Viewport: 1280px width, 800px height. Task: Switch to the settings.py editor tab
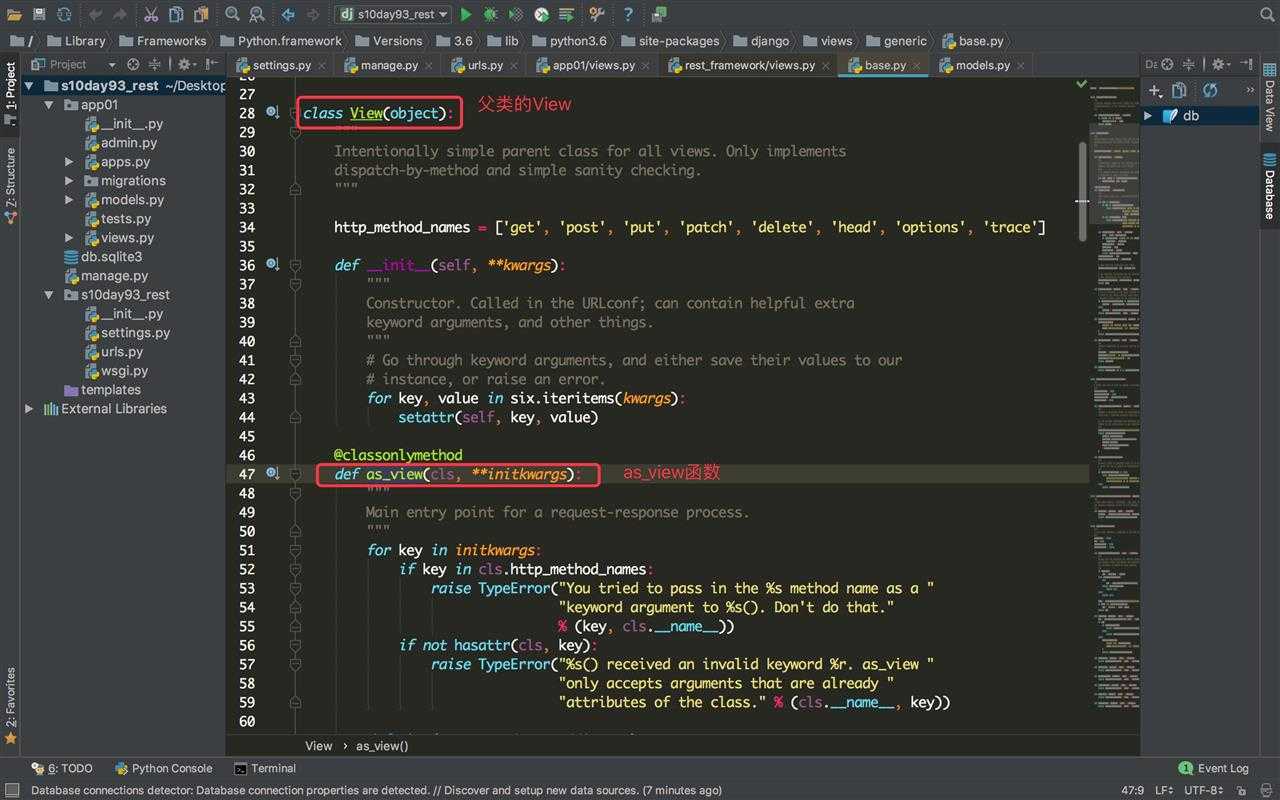pos(281,65)
